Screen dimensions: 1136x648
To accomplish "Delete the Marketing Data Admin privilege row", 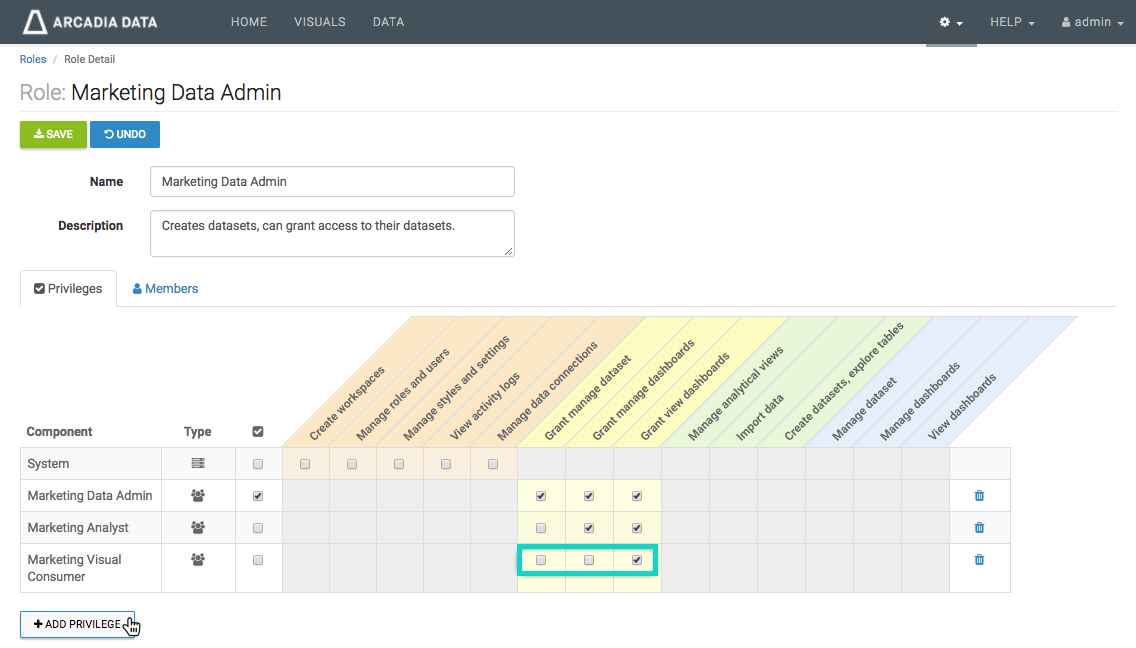I will tap(979, 496).
